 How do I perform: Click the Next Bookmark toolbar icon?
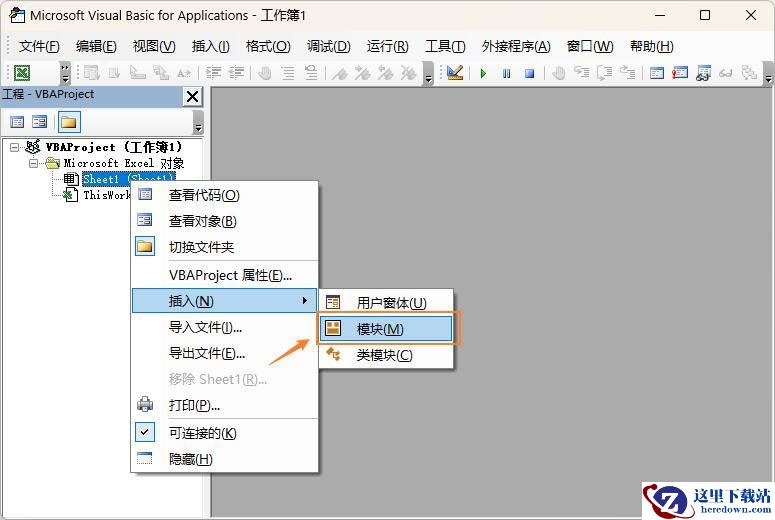pos(363,73)
